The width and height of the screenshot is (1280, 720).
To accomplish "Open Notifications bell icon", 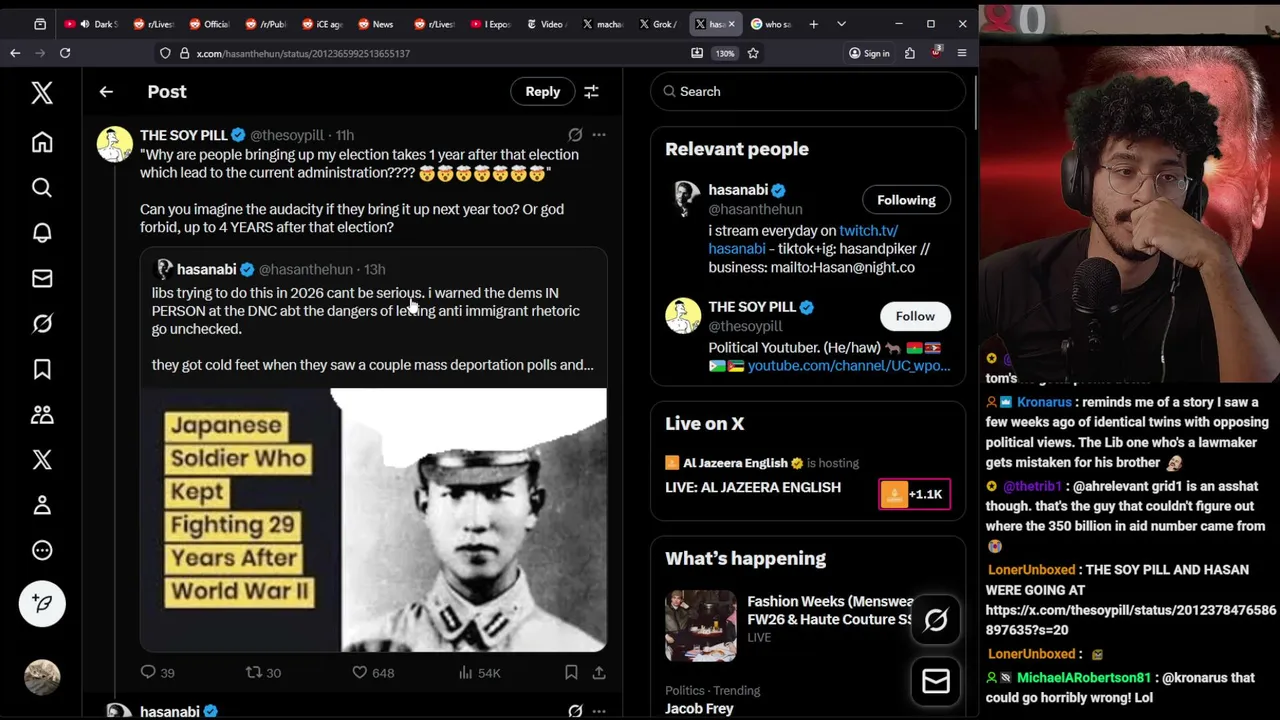I will click(x=42, y=233).
